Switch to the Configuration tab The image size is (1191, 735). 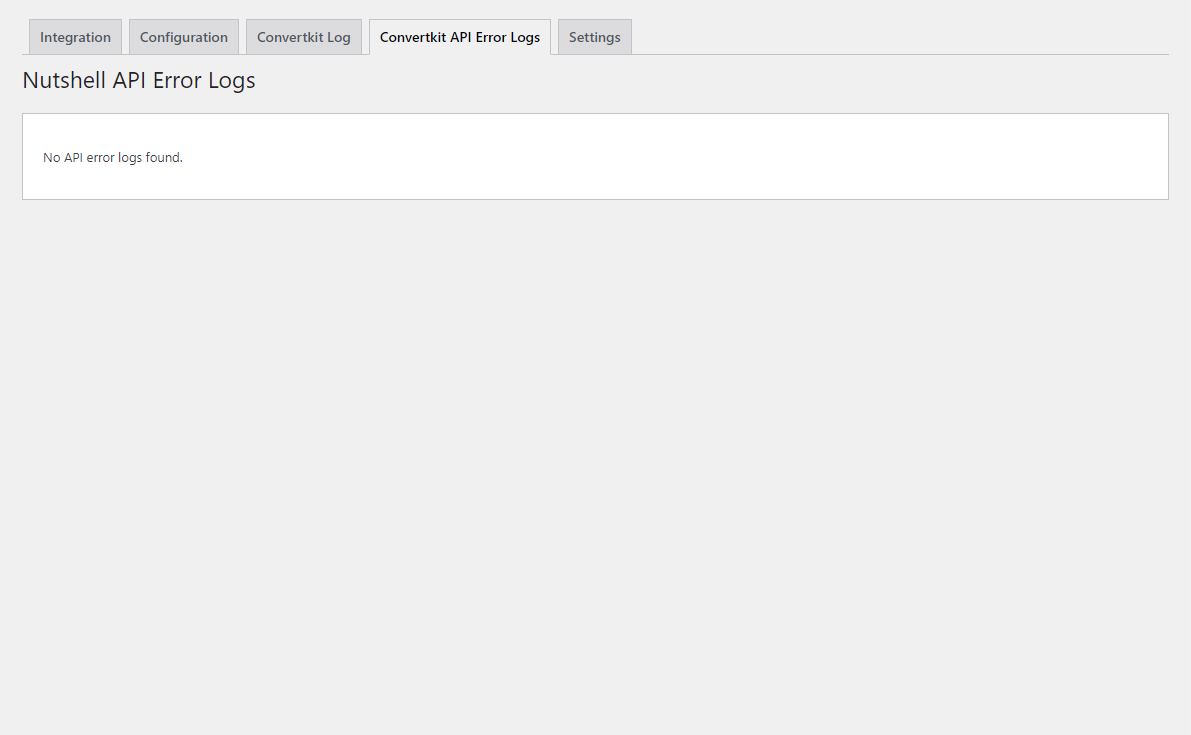click(x=184, y=37)
